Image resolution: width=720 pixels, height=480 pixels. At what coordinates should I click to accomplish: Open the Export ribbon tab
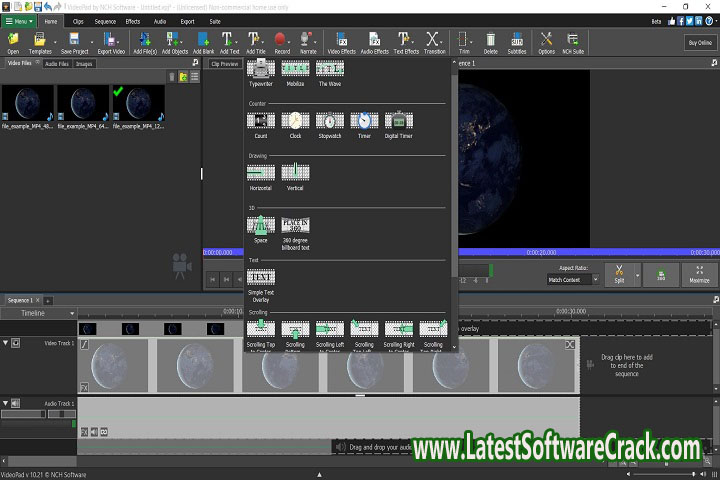[x=187, y=22]
